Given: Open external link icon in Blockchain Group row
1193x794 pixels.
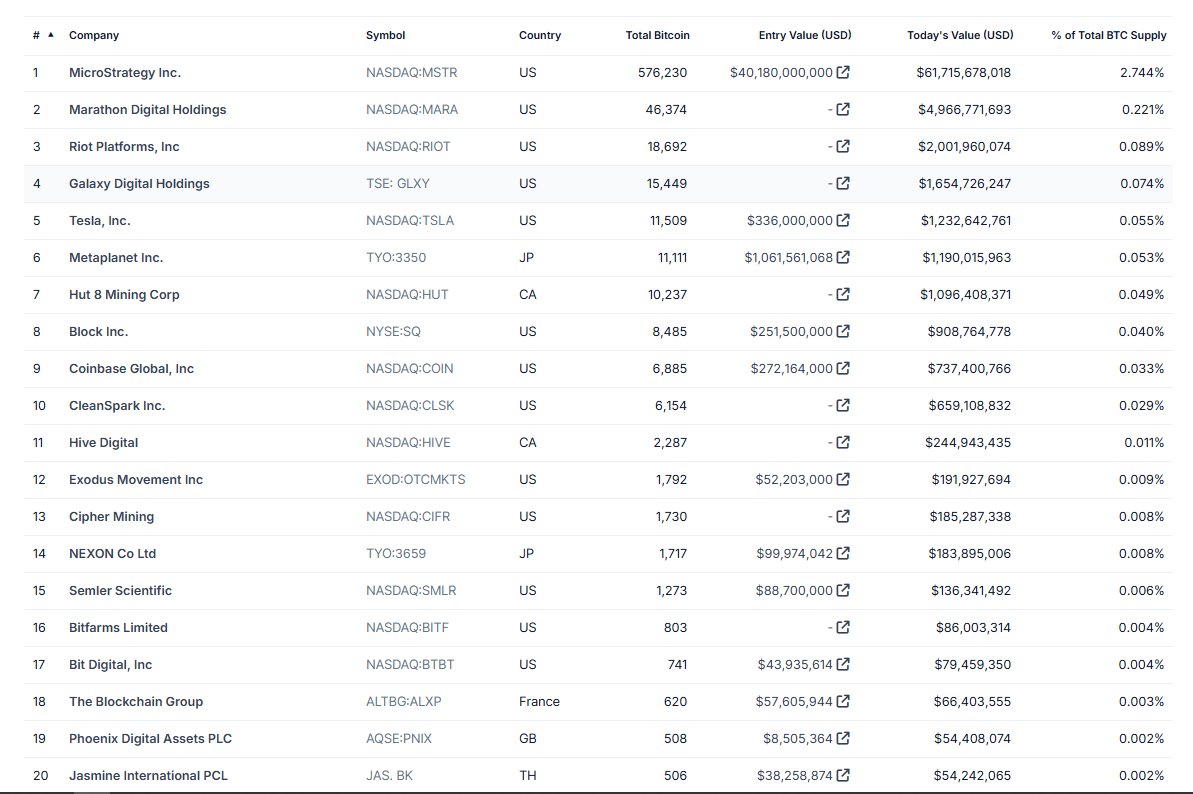Looking at the screenshot, I should 843,701.
